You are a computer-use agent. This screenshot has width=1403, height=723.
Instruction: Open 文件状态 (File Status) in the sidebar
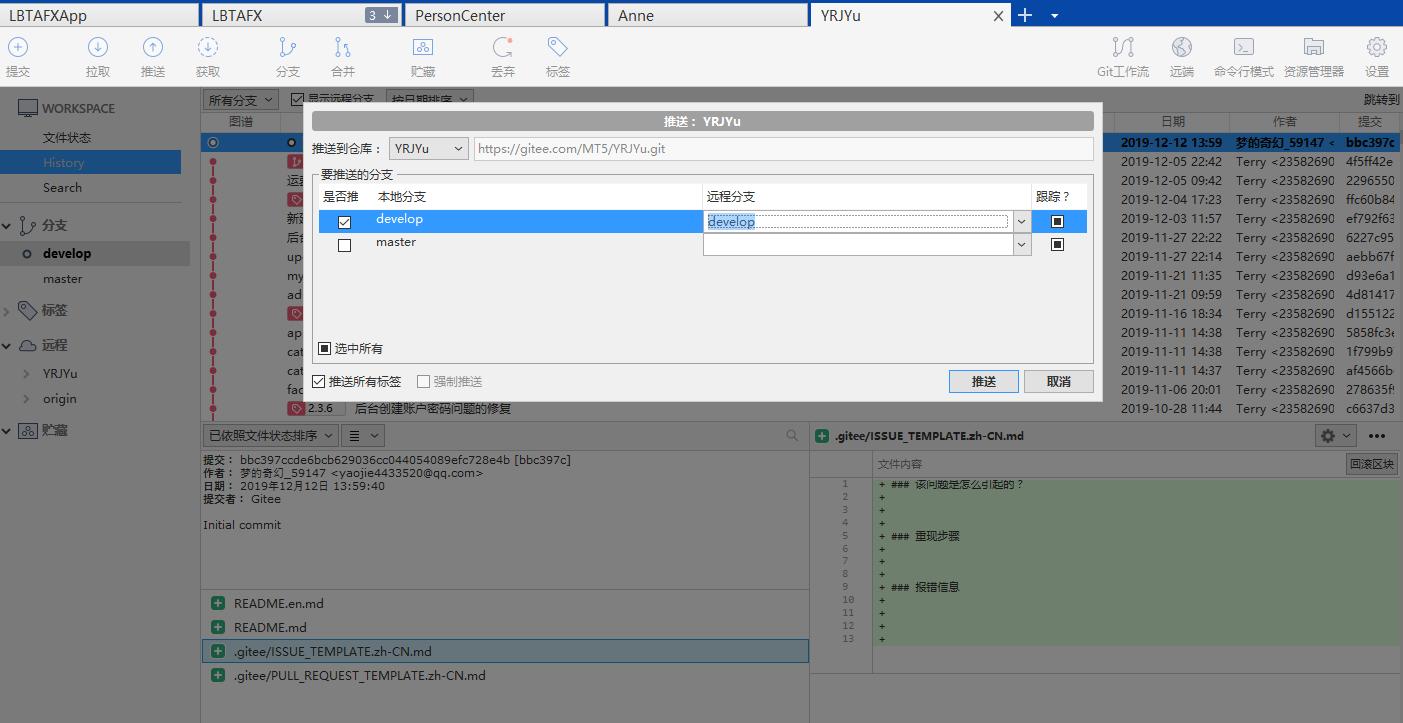(x=67, y=137)
